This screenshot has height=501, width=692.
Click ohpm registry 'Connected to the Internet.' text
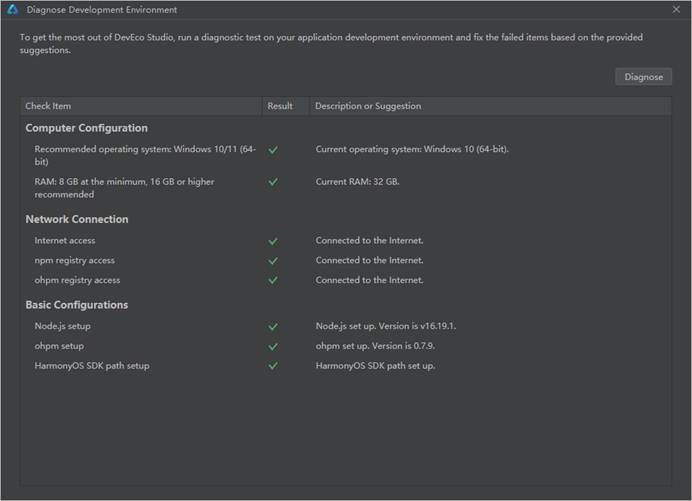click(369, 280)
